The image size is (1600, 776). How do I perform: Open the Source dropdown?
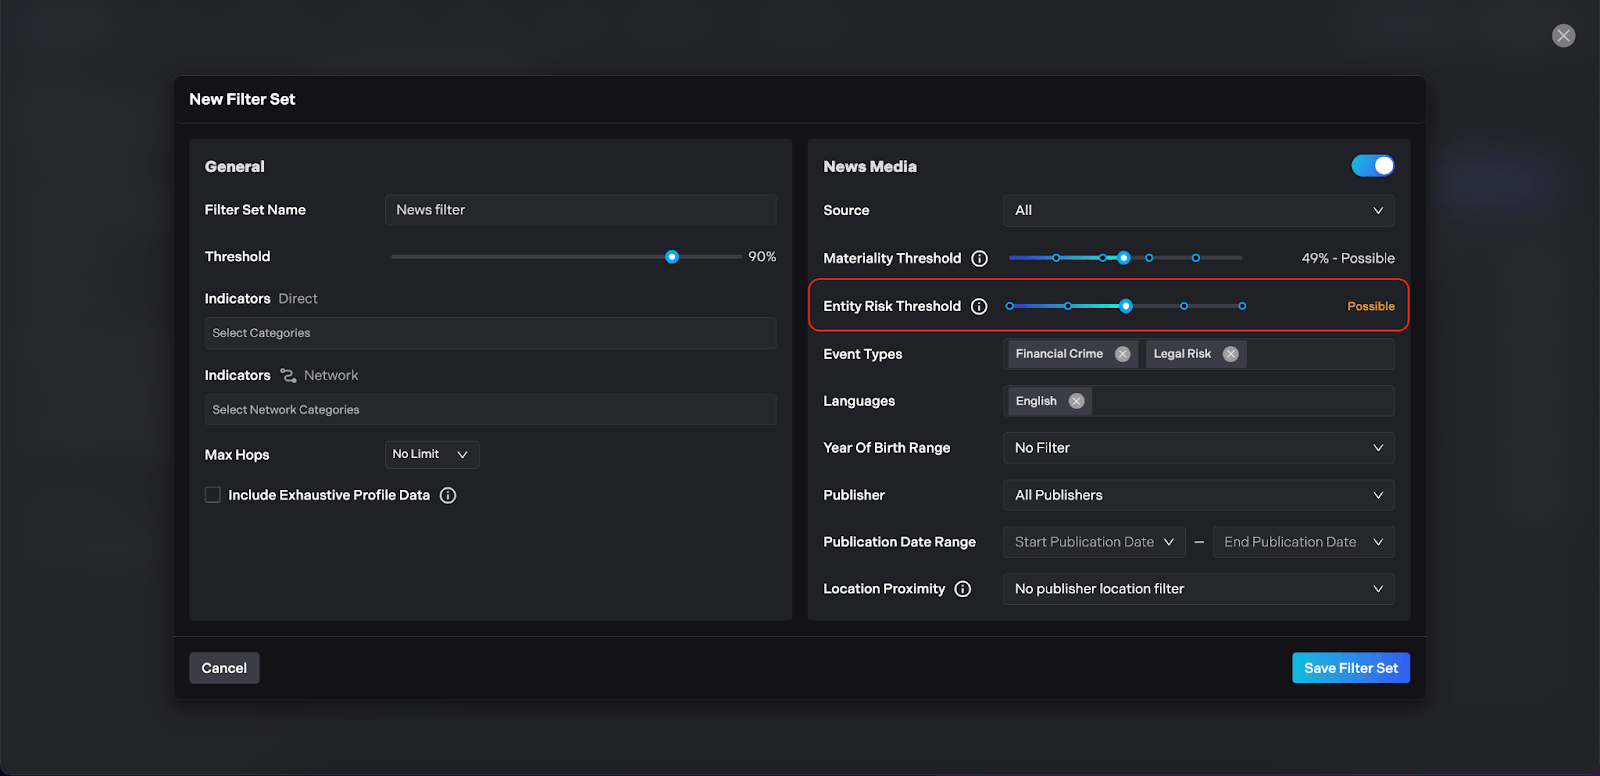[1198, 211]
